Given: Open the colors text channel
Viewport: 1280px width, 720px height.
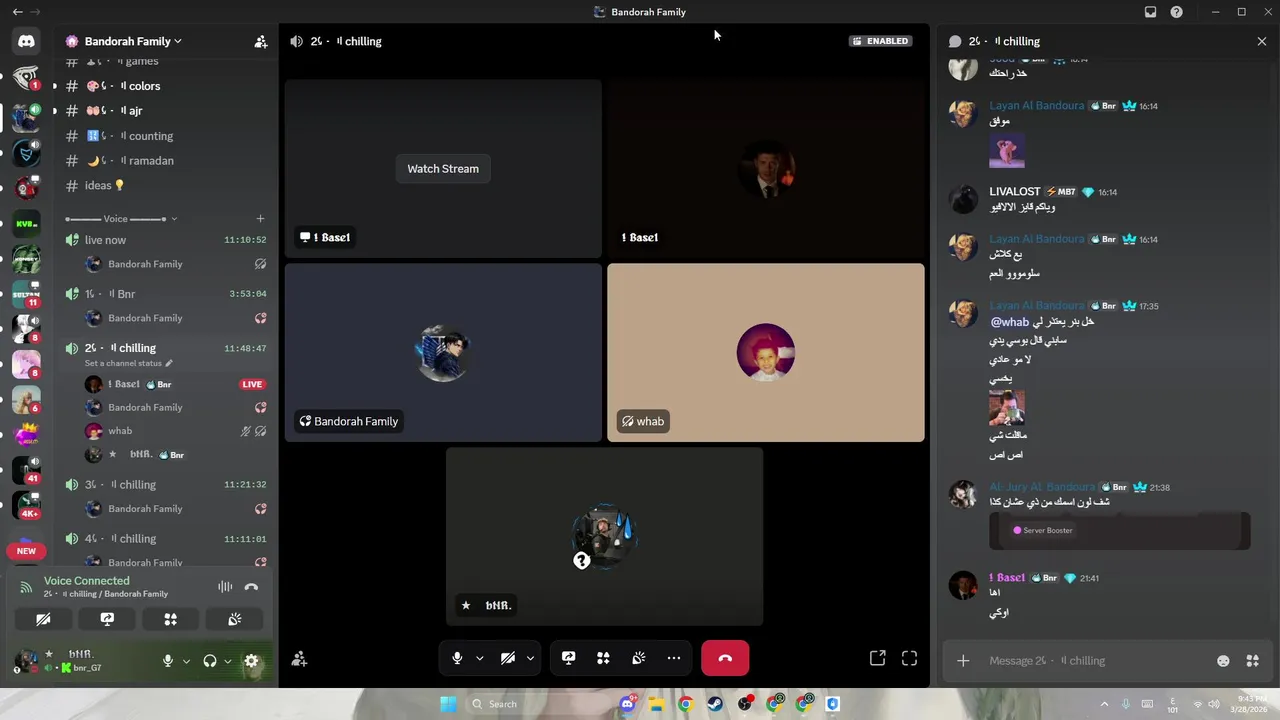Looking at the screenshot, I should (x=166, y=86).
